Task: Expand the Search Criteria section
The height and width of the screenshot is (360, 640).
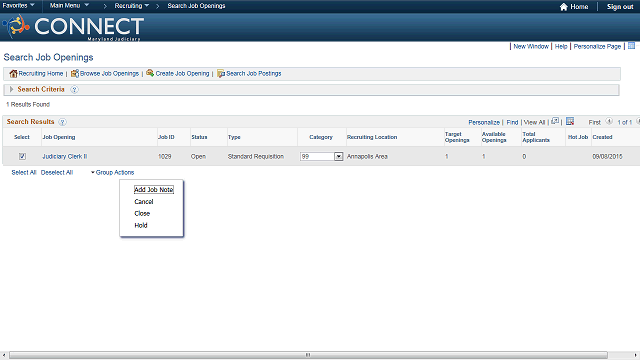Action: (11, 89)
